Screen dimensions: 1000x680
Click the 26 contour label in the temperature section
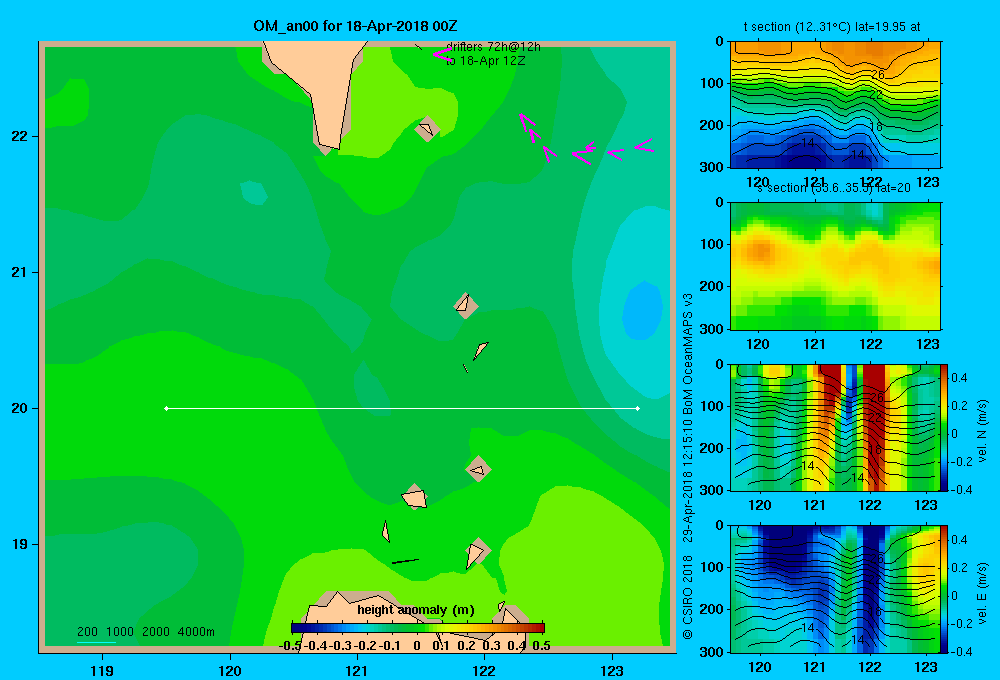[878, 75]
